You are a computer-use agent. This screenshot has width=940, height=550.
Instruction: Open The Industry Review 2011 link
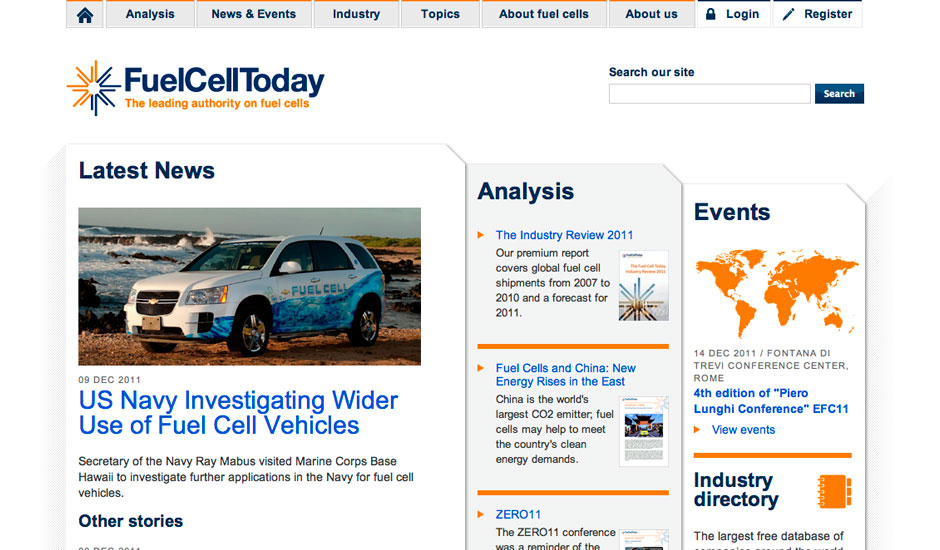564,235
